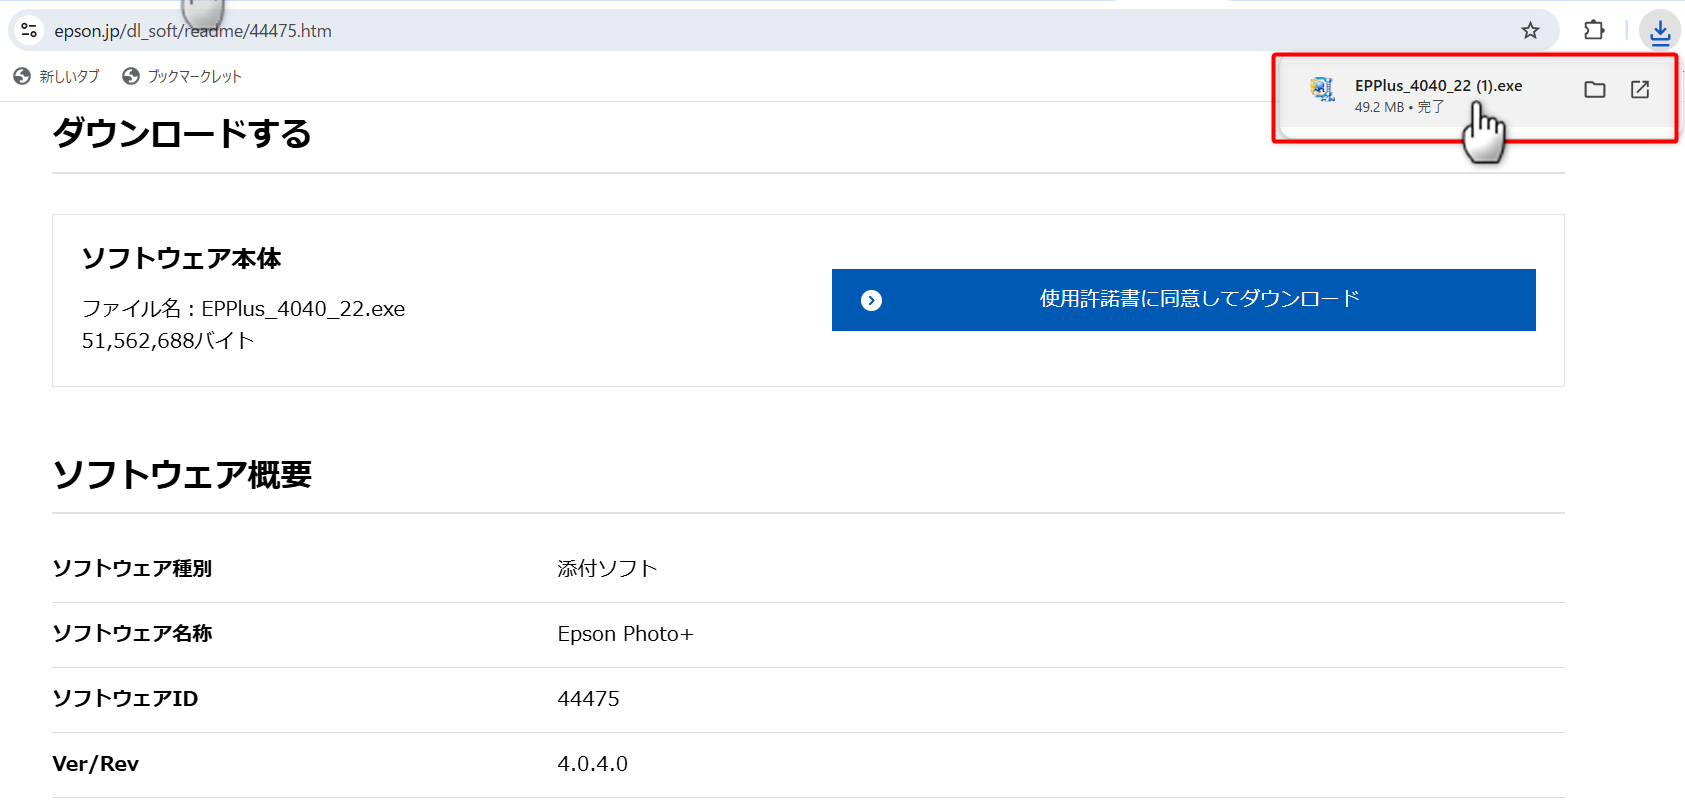Show the downloaded file in its folder
The image size is (1685, 801).
(x=1595, y=90)
